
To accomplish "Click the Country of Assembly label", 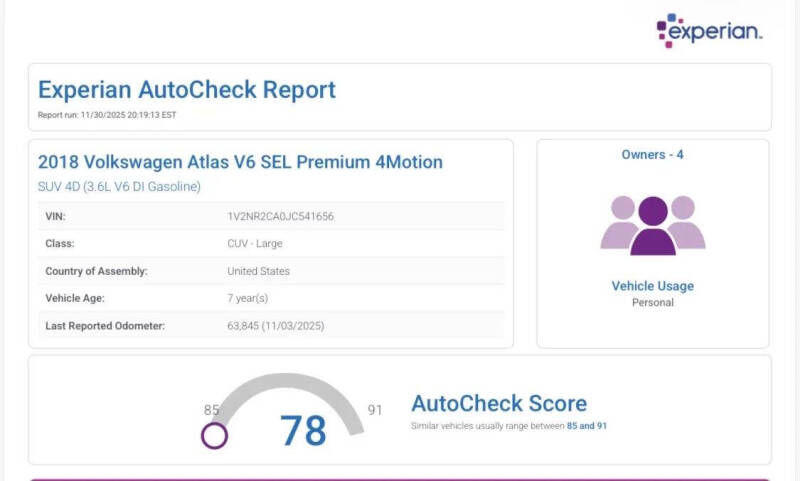I will [x=96, y=271].
